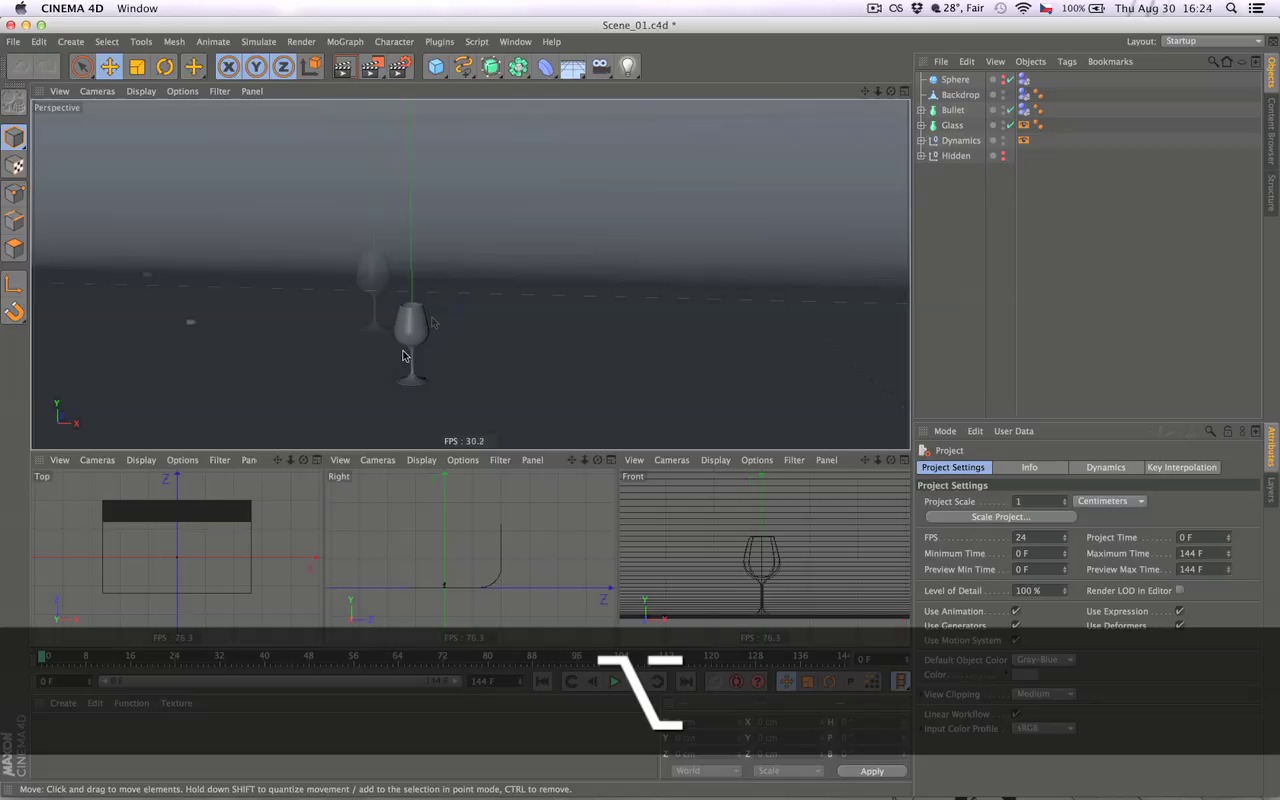Toggle Y-axis lock button
This screenshot has height=800, width=1280.
click(x=256, y=67)
